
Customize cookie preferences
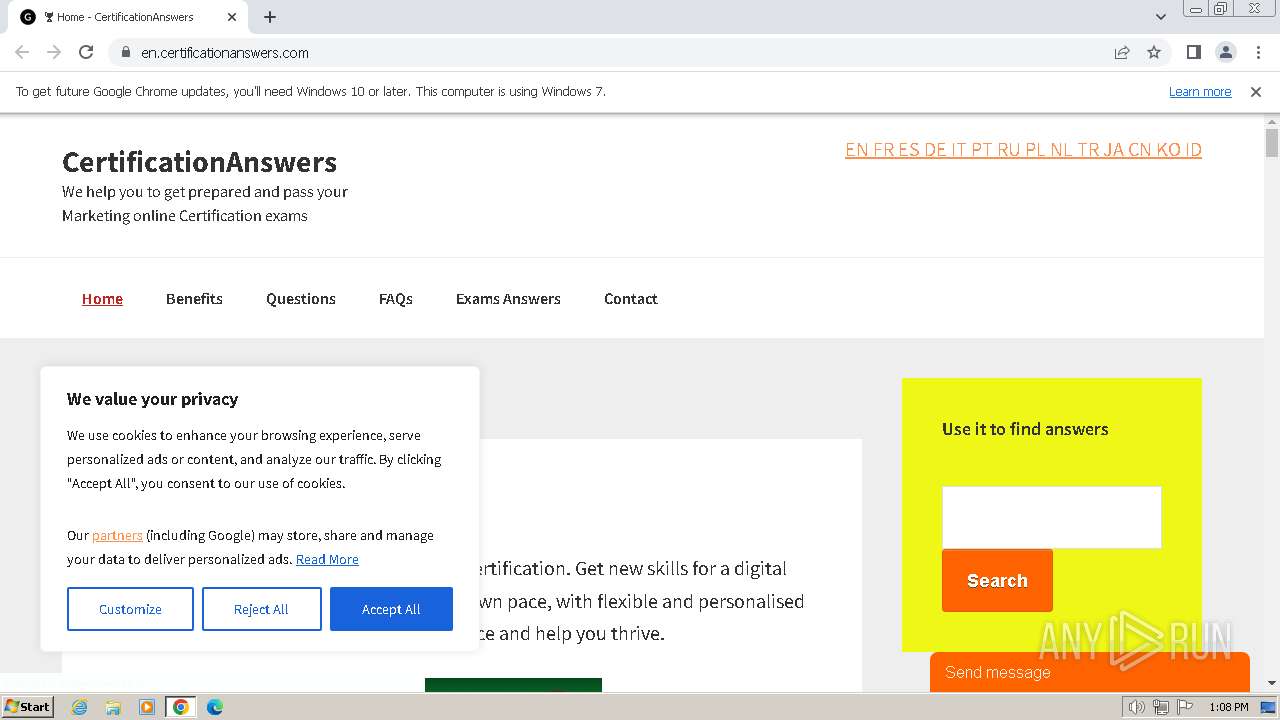point(130,609)
